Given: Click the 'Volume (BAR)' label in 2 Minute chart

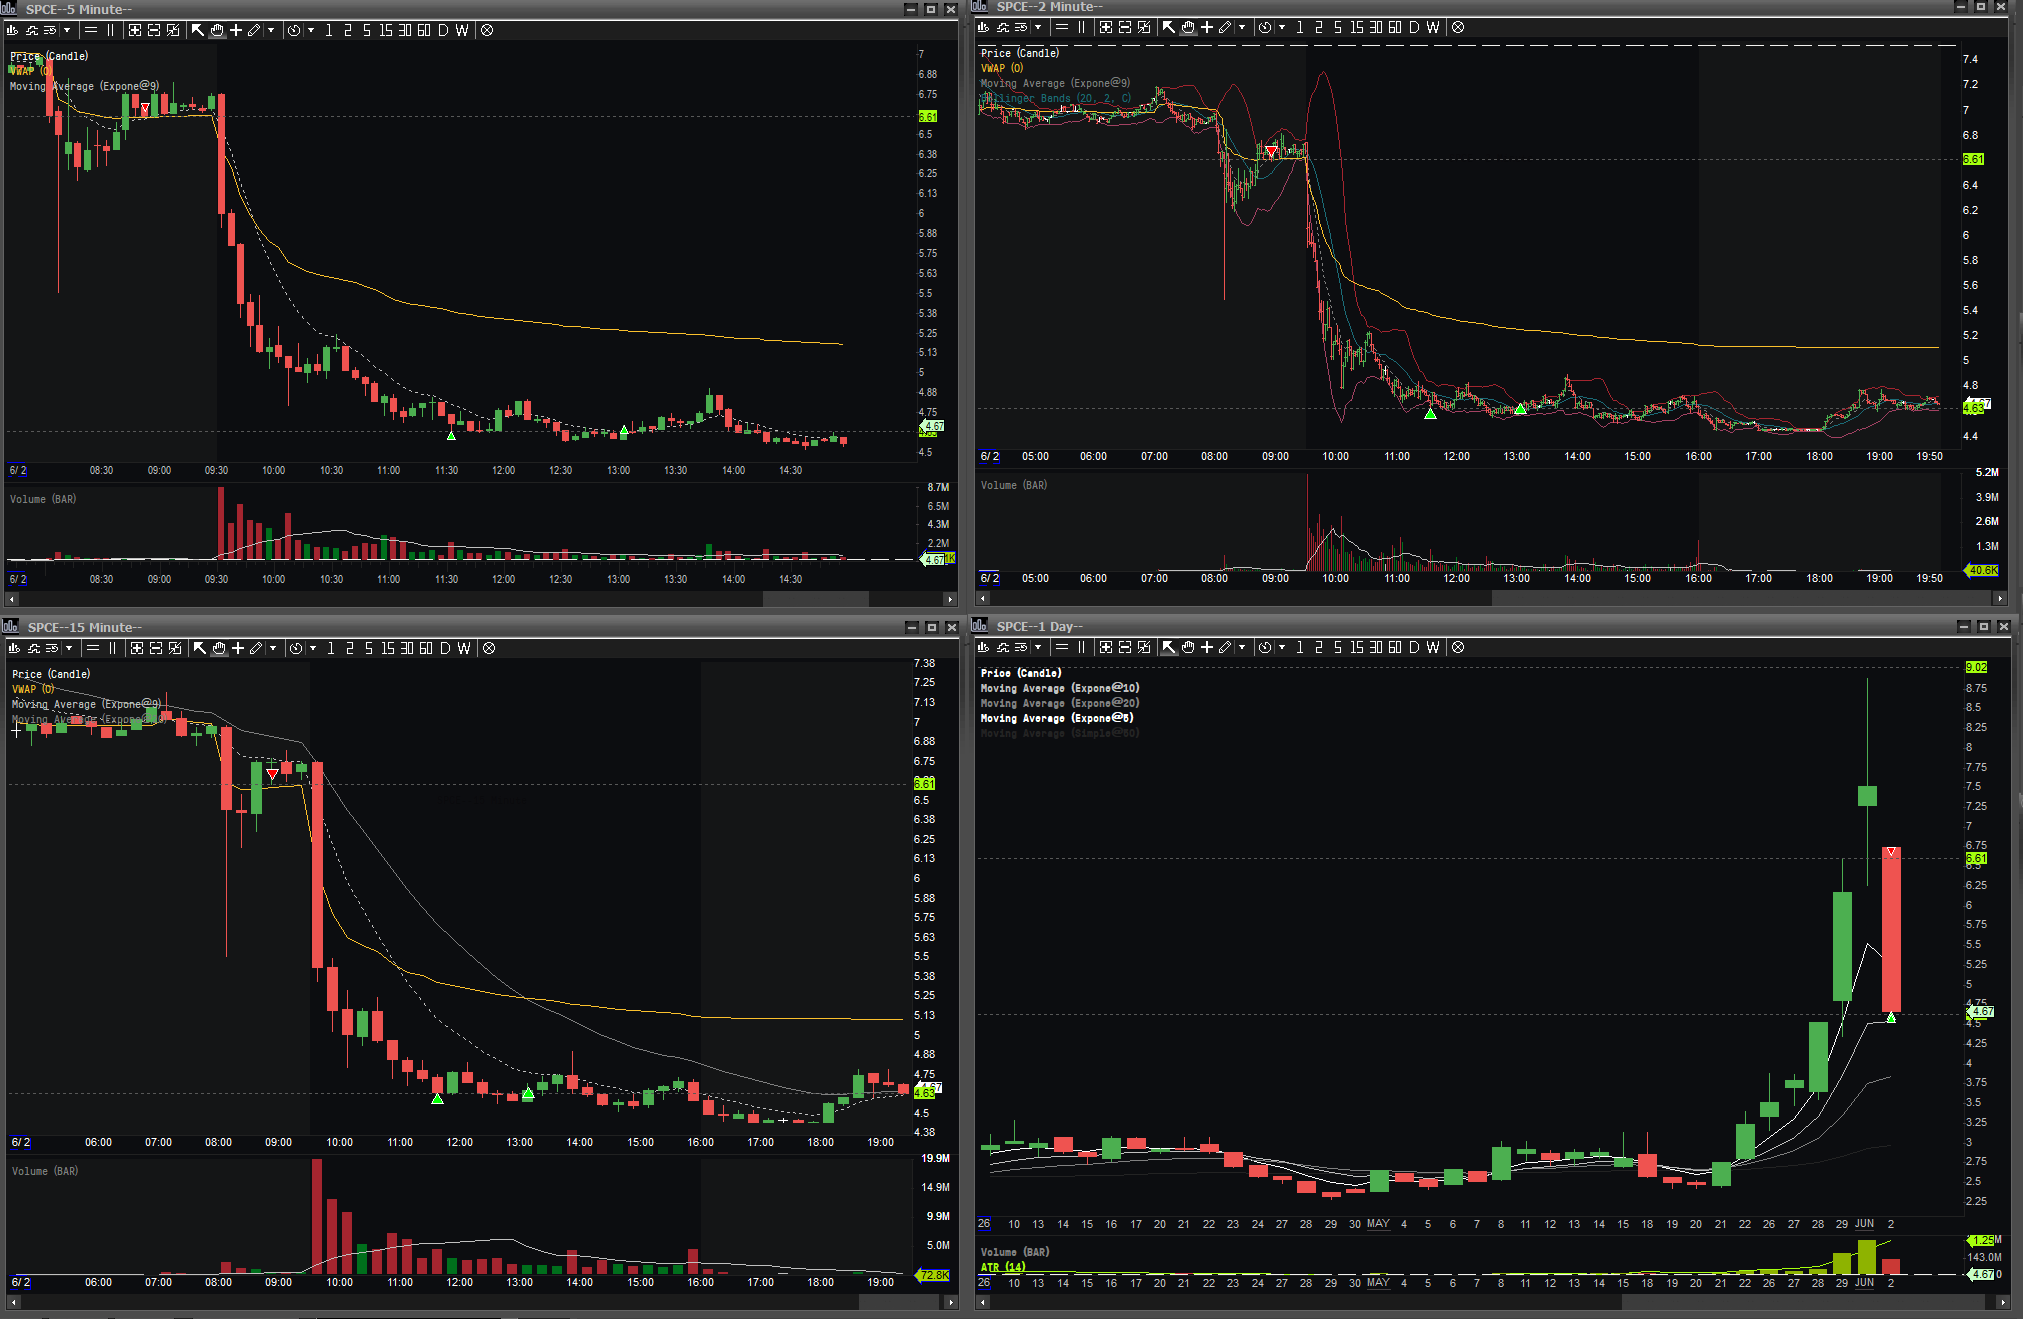Looking at the screenshot, I should pos(1014,485).
